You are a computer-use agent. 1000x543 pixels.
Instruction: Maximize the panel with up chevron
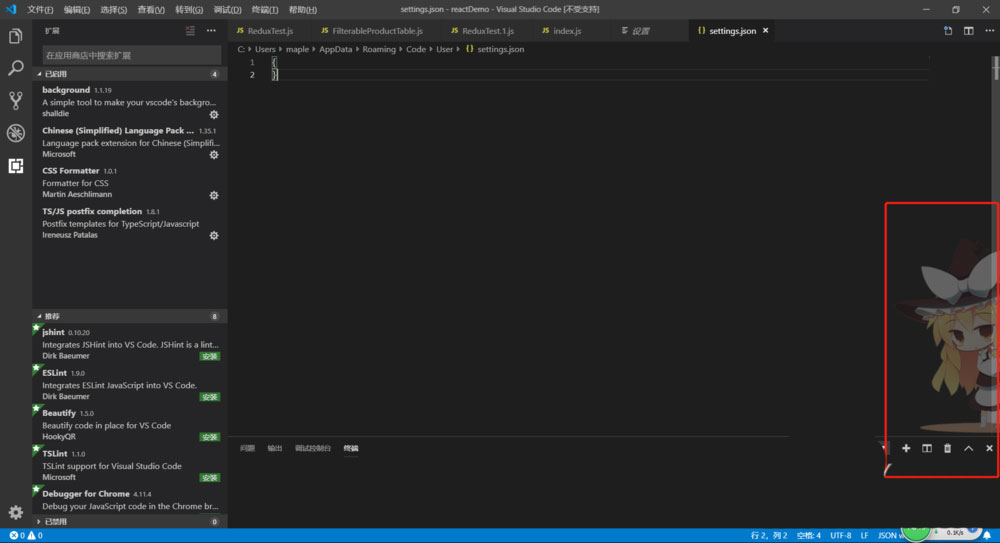click(968, 448)
